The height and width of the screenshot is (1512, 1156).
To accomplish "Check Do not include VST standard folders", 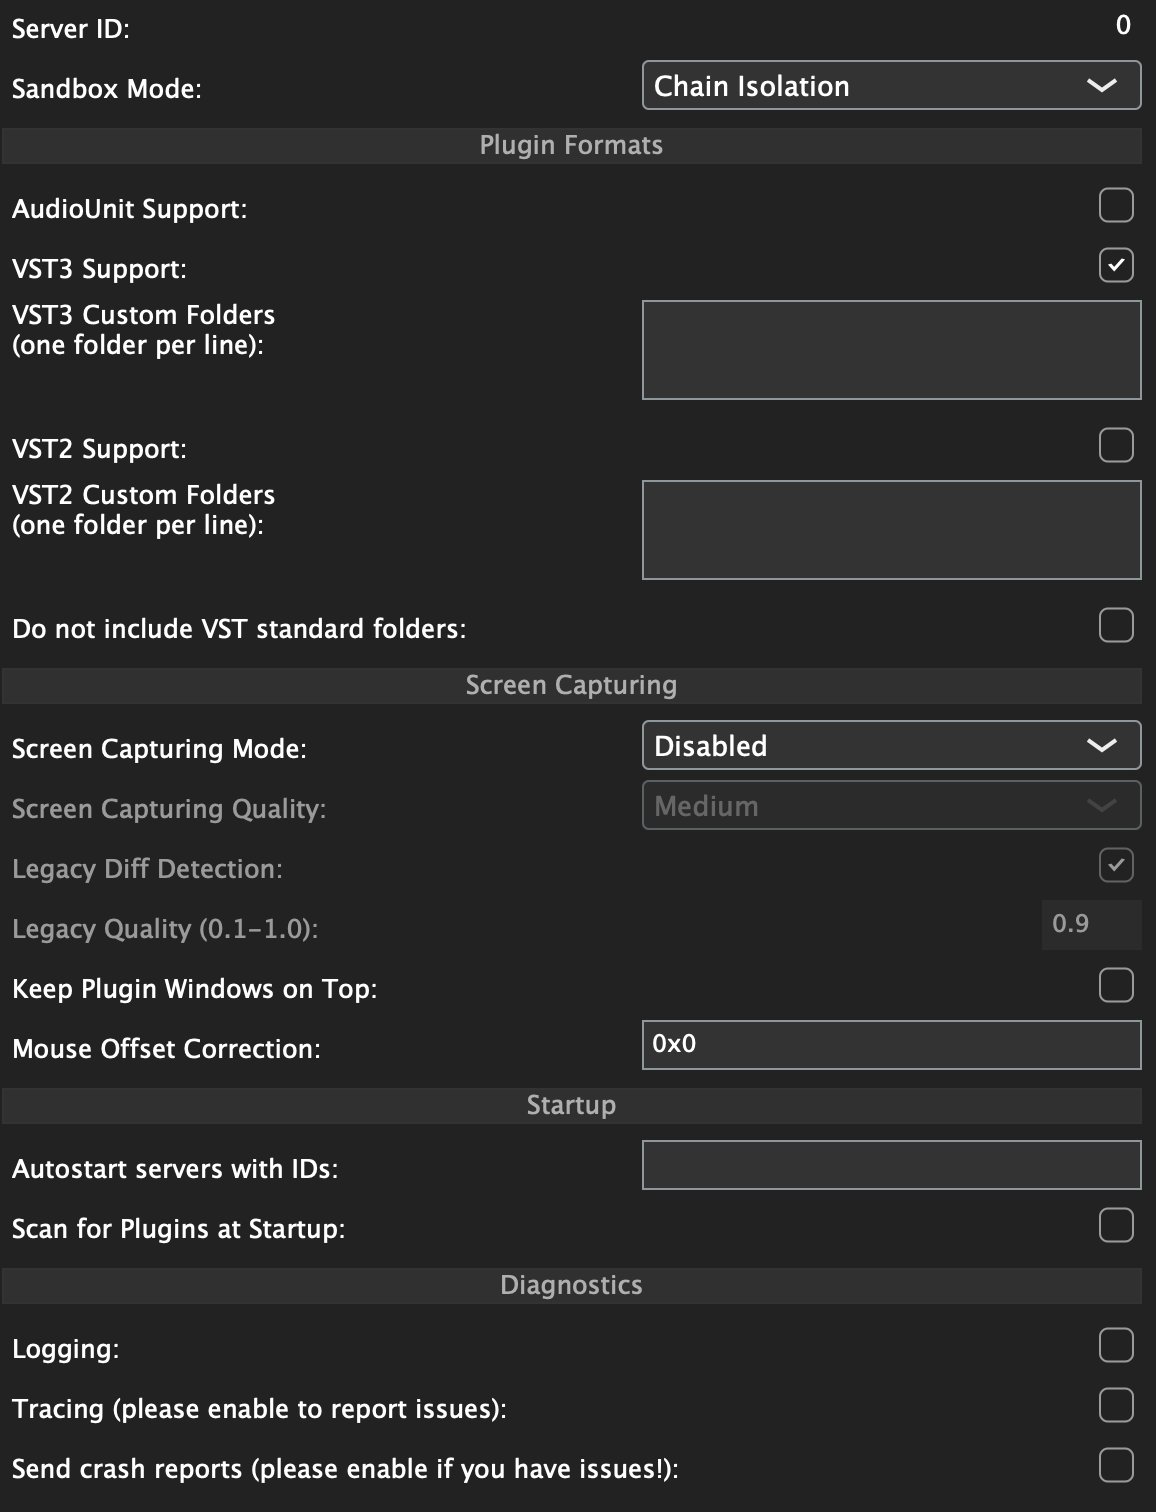I will 1116,626.
